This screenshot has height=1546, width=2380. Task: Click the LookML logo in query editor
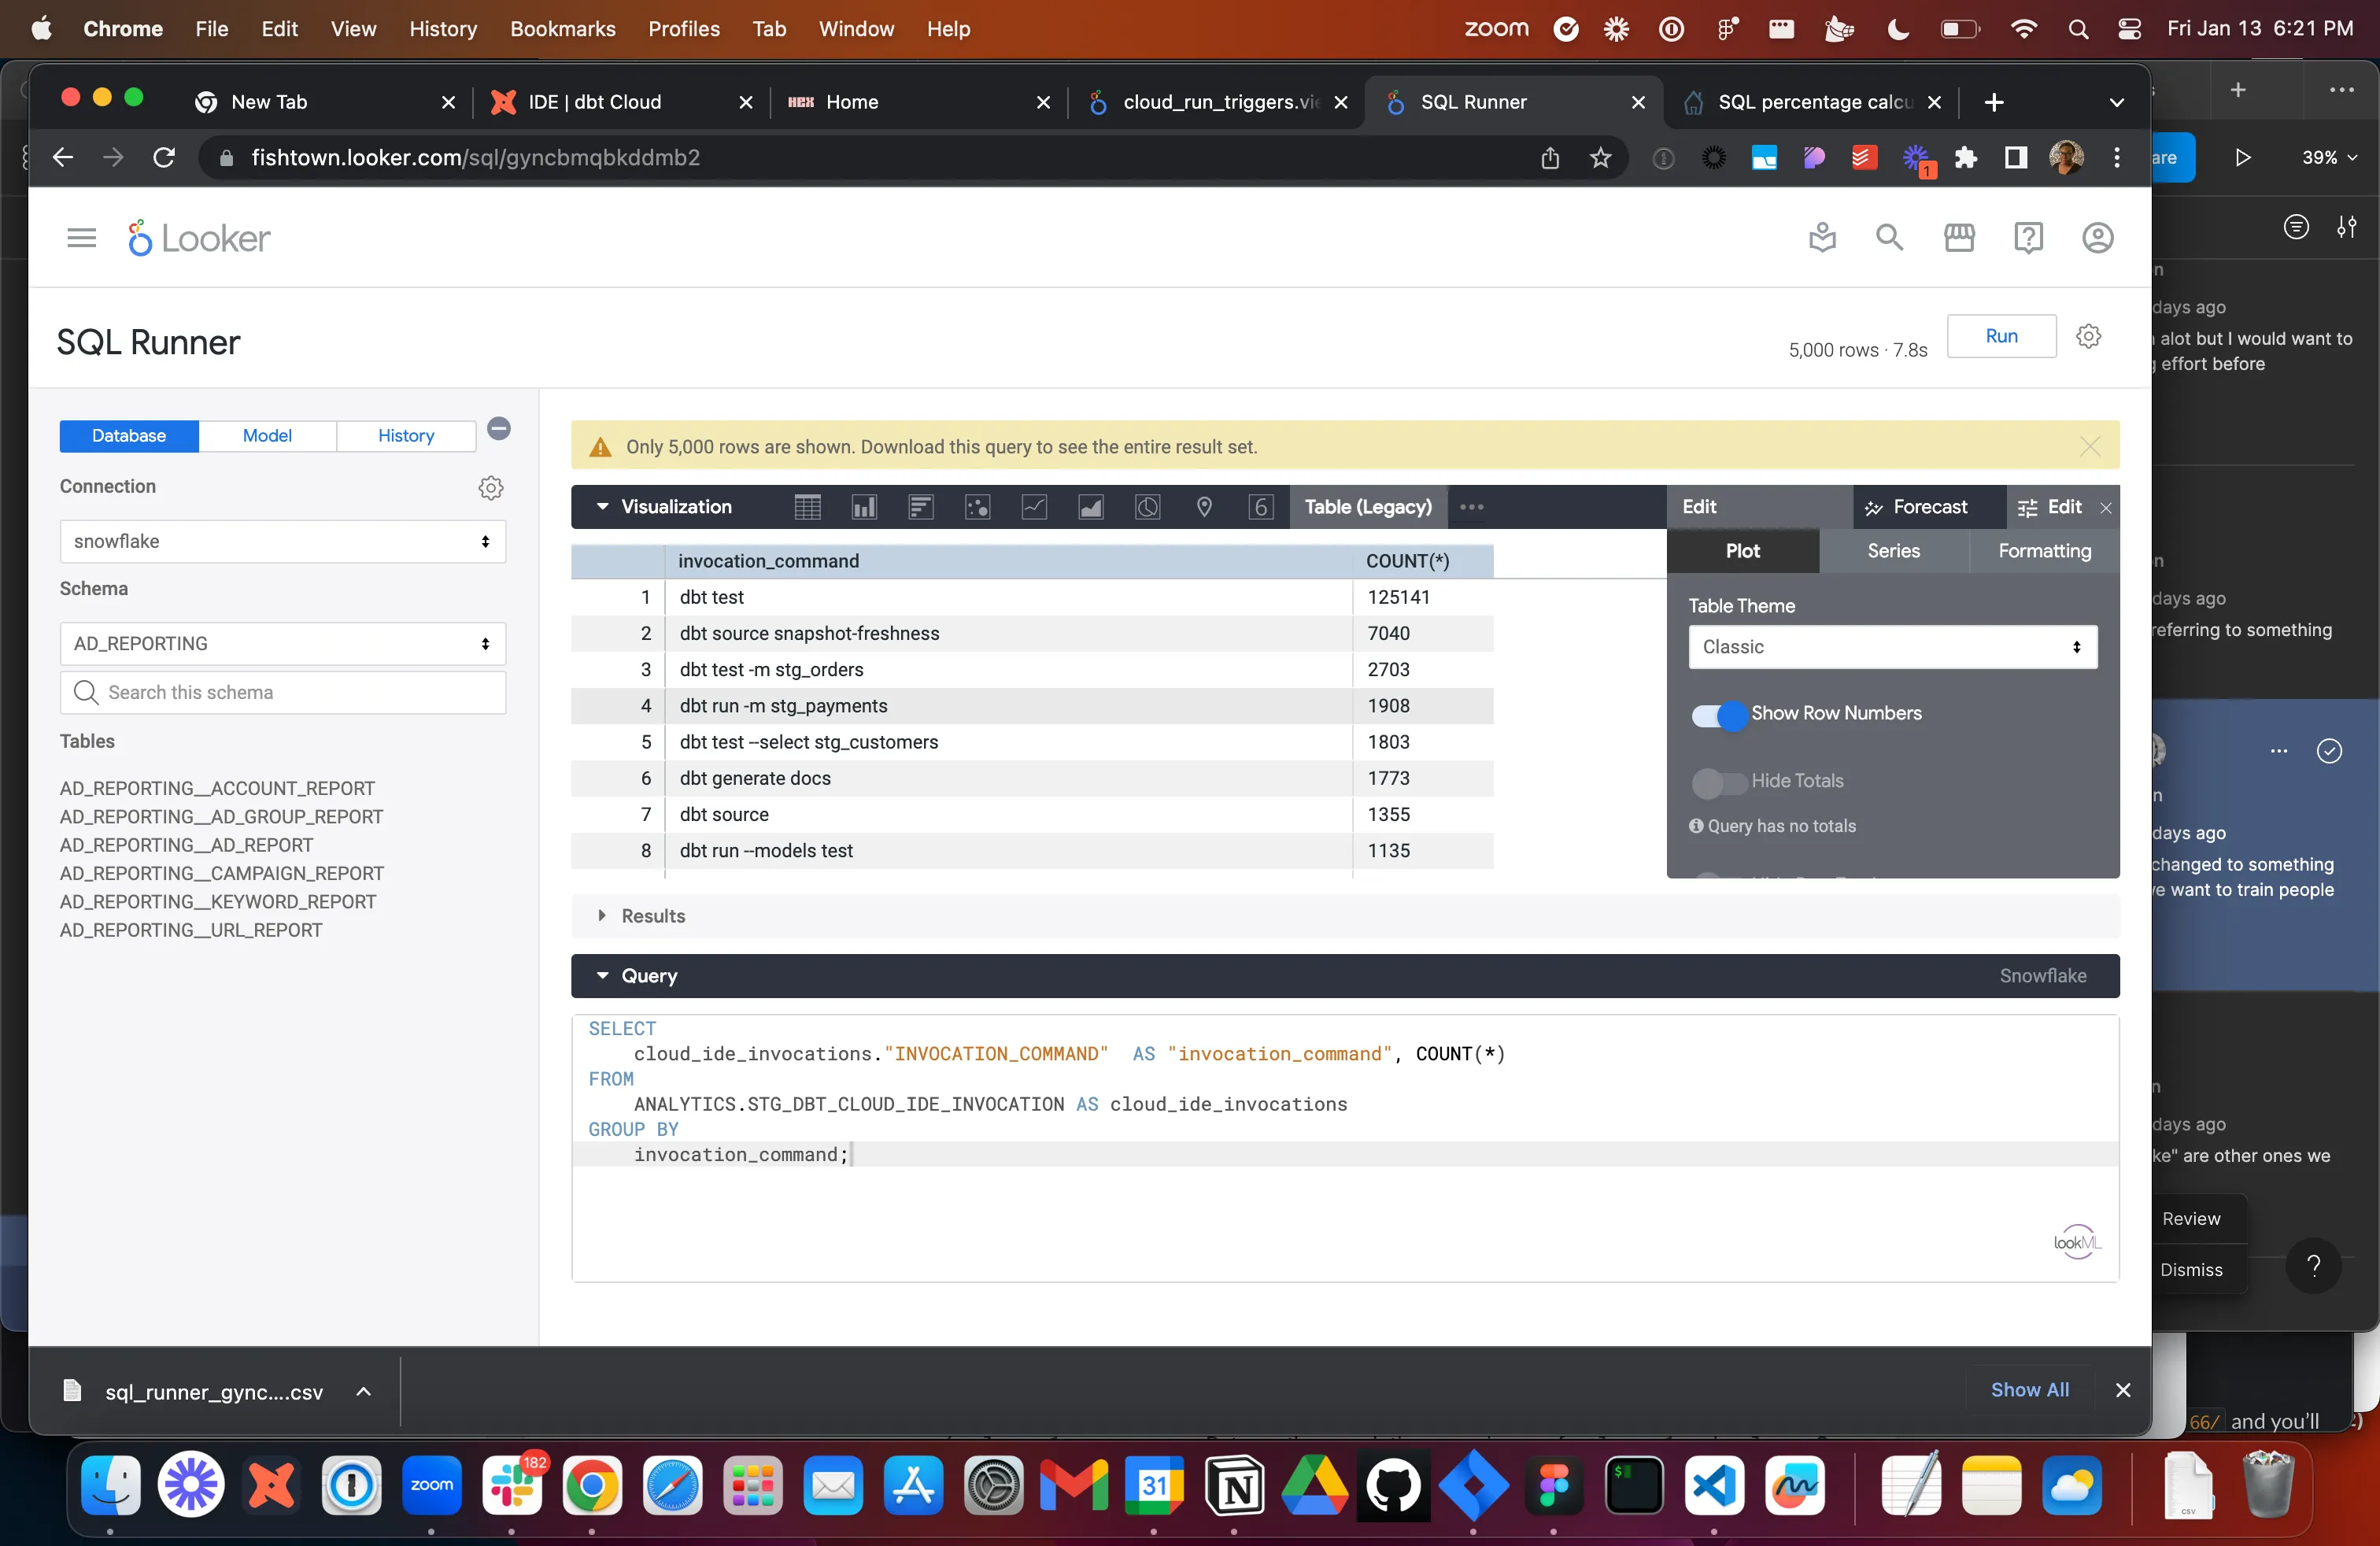[x=2077, y=1242]
